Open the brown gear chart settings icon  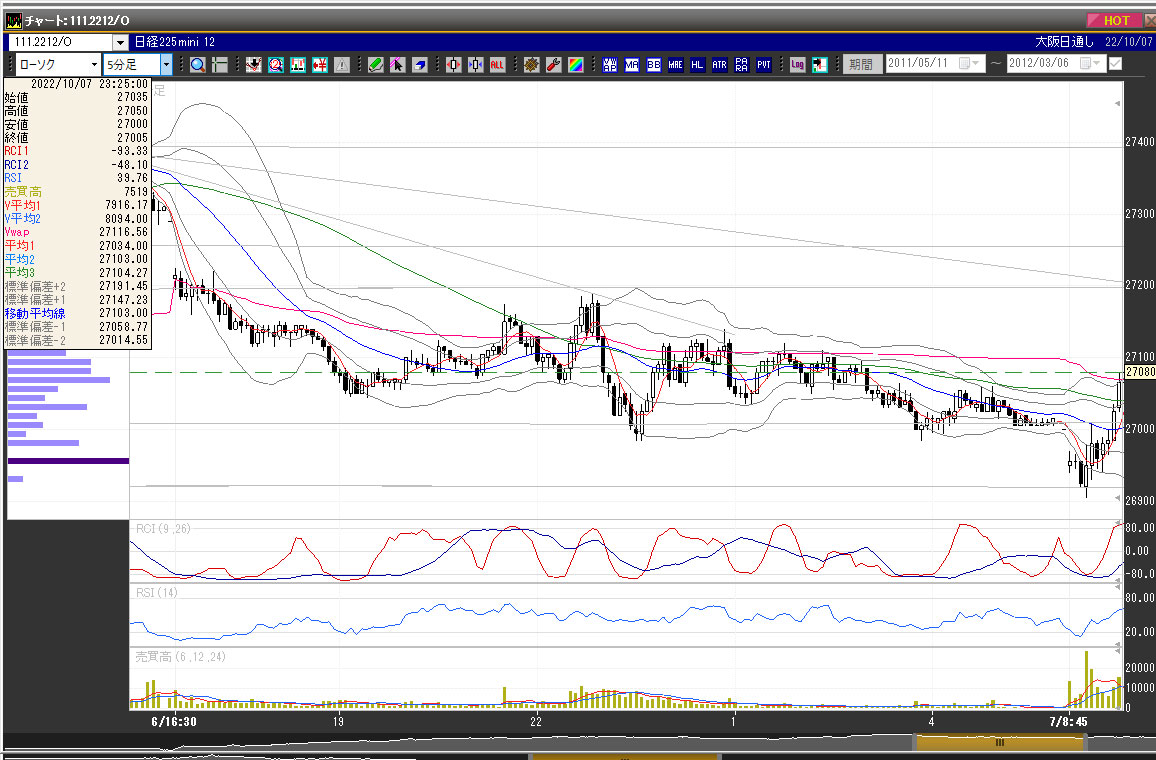click(532, 65)
